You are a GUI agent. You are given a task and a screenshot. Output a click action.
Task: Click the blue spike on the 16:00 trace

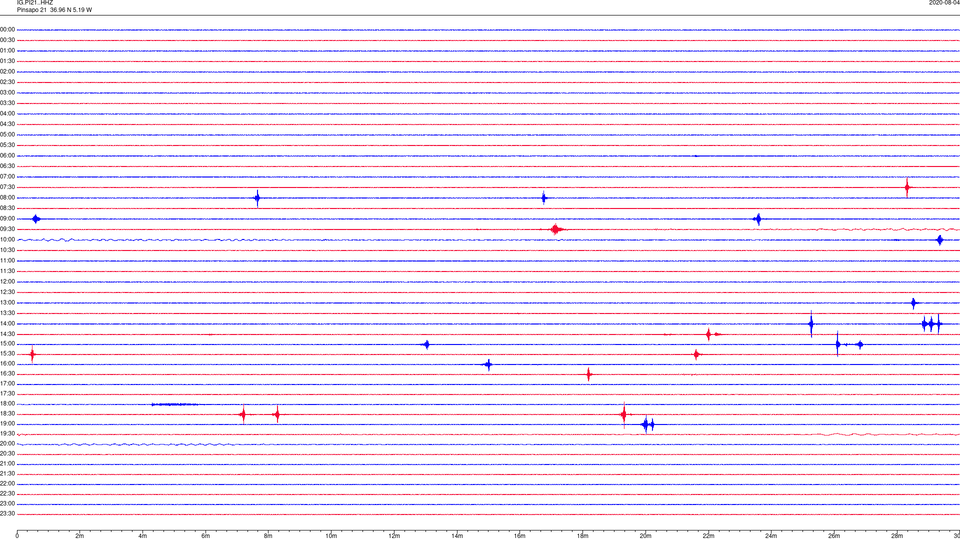tap(488, 365)
